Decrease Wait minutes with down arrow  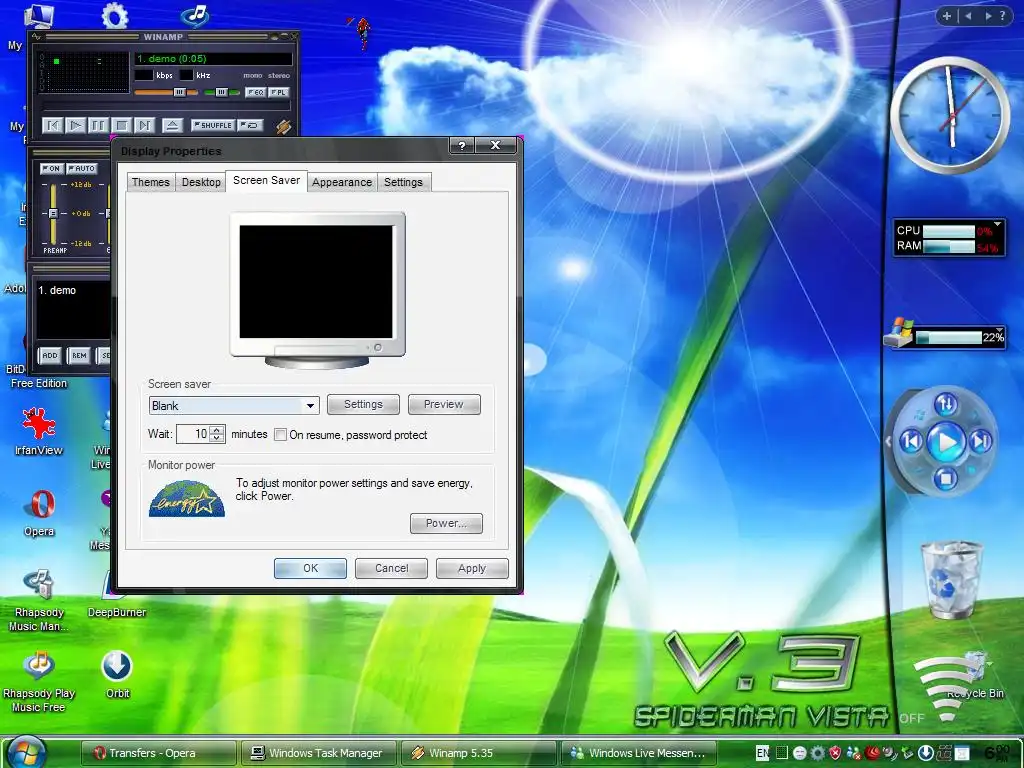click(217, 438)
